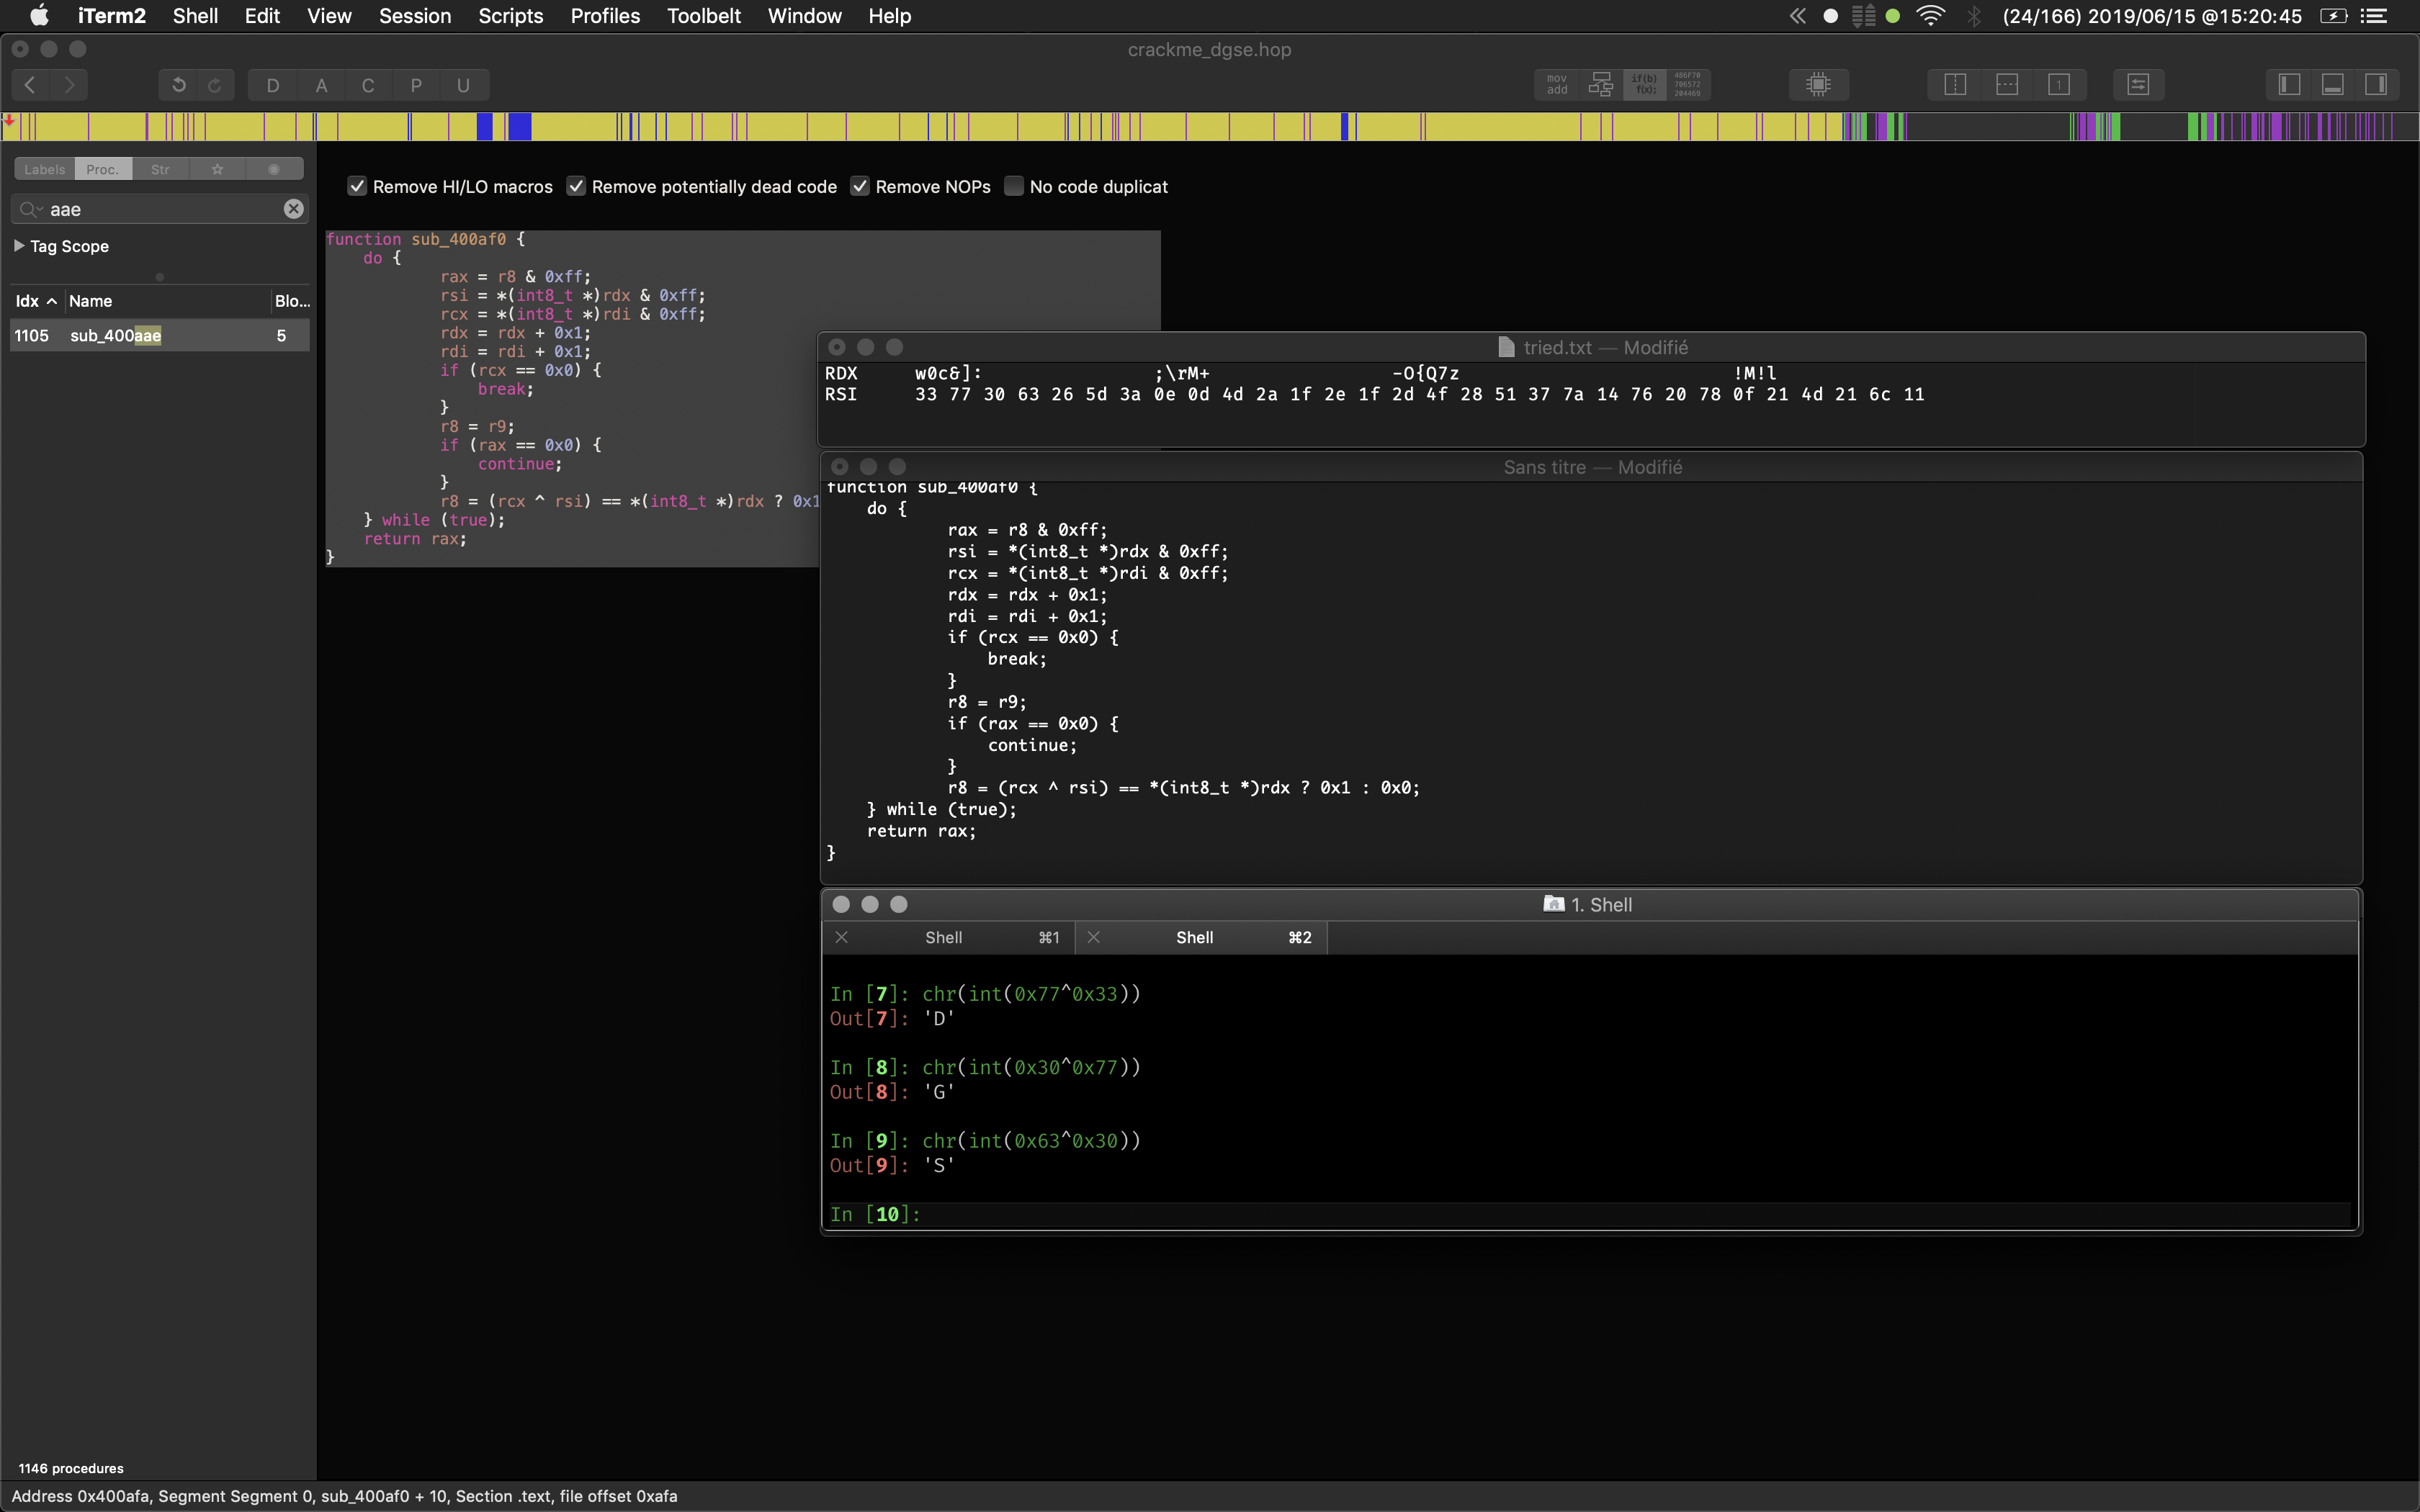Click the red arrow marker in navigation bar
Image resolution: width=2420 pixels, height=1512 pixels.
8,121
